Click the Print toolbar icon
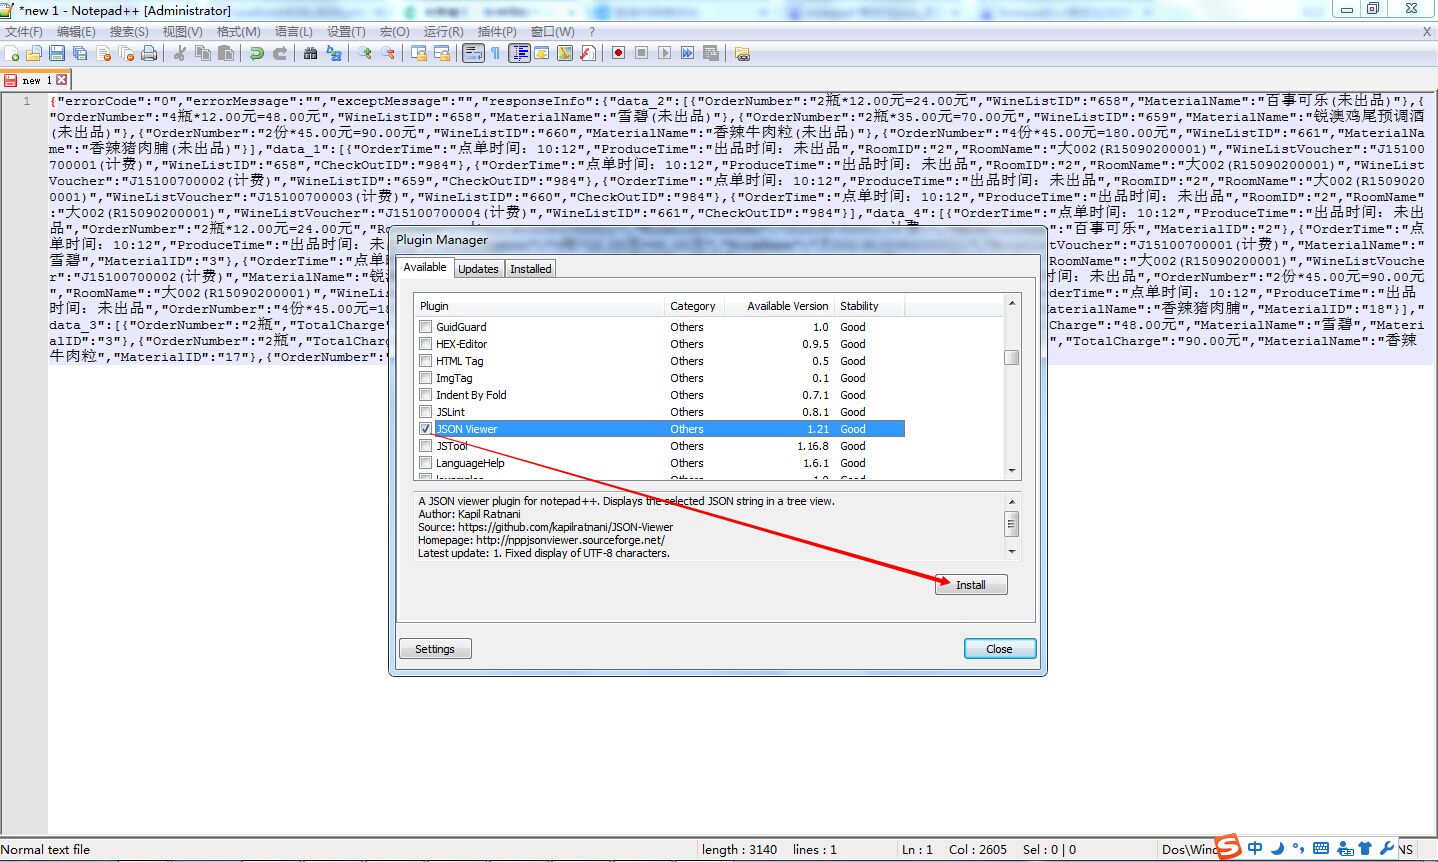This screenshot has height=862, width=1438. [x=149, y=53]
